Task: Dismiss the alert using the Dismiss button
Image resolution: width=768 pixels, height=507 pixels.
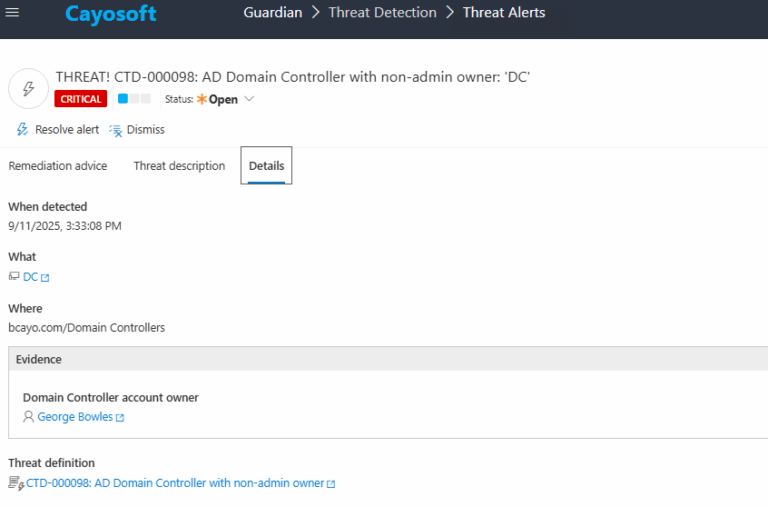Action: point(137,130)
